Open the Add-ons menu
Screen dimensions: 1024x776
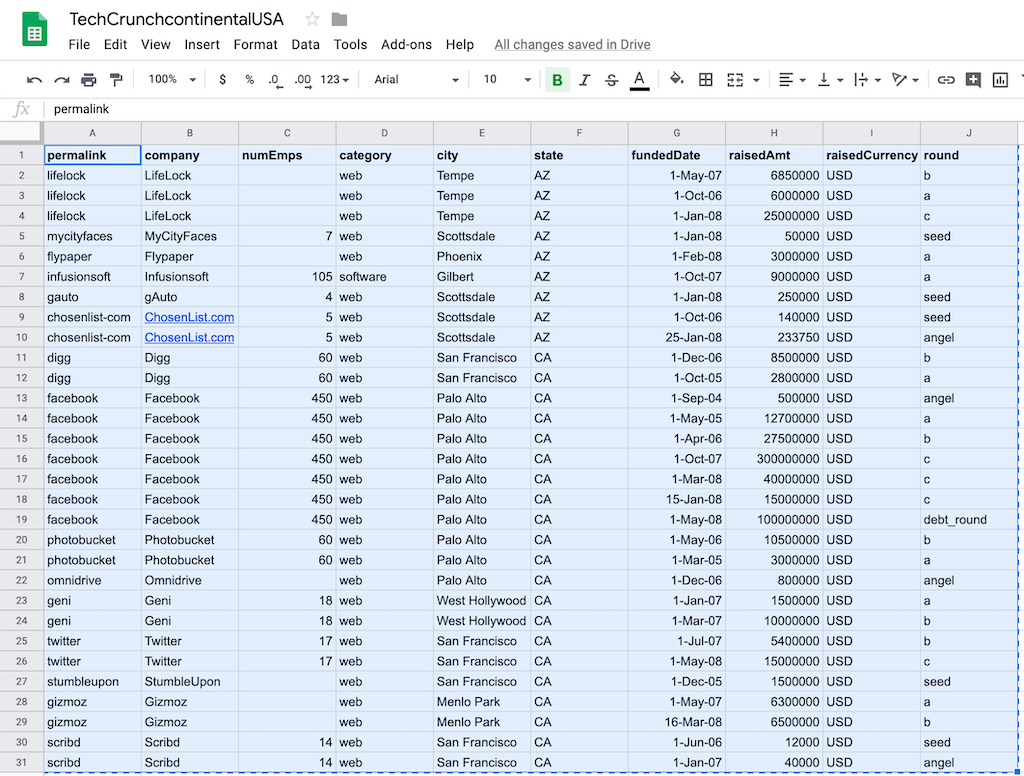tap(406, 44)
